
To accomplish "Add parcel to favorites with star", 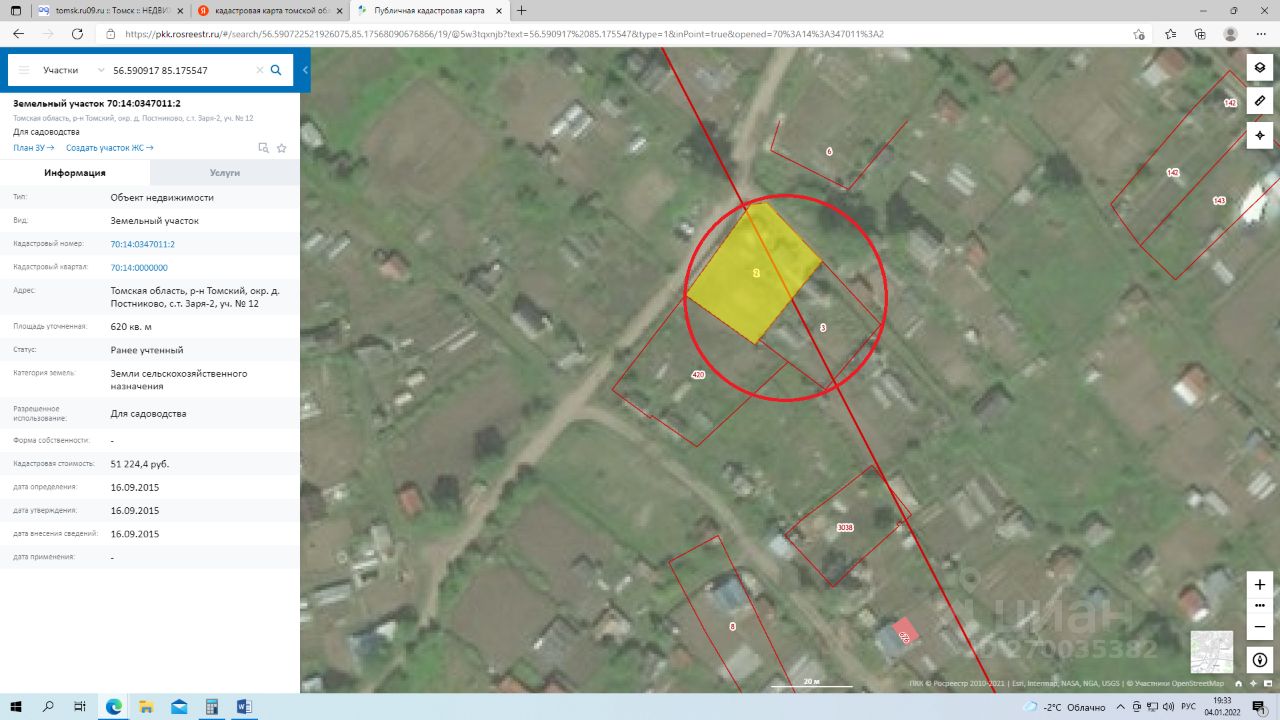I will 282,148.
